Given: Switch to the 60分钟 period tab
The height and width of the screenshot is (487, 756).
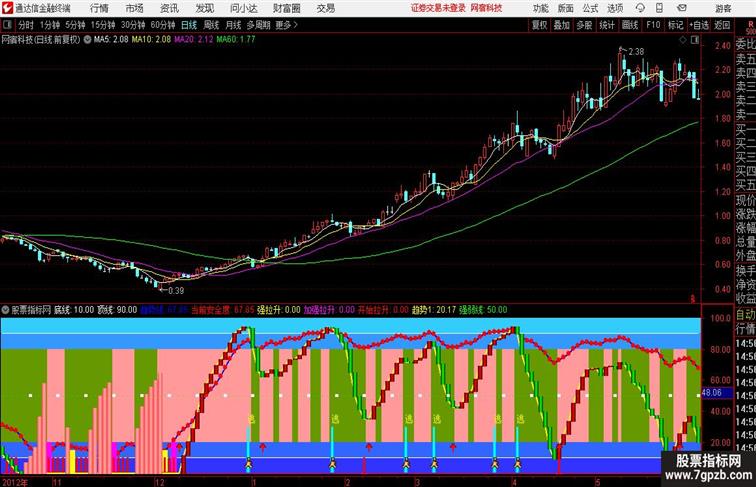Looking at the screenshot, I should pyautogui.click(x=162, y=25).
